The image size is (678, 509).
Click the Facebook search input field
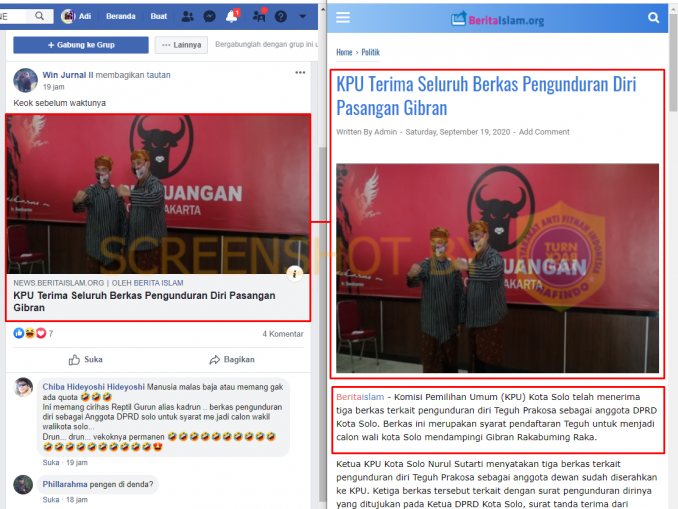pyautogui.click(x=15, y=16)
